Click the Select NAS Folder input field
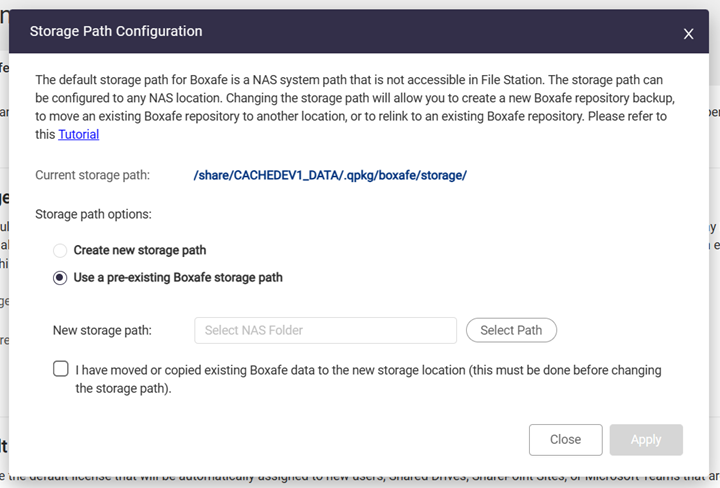 click(x=325, y=330)
